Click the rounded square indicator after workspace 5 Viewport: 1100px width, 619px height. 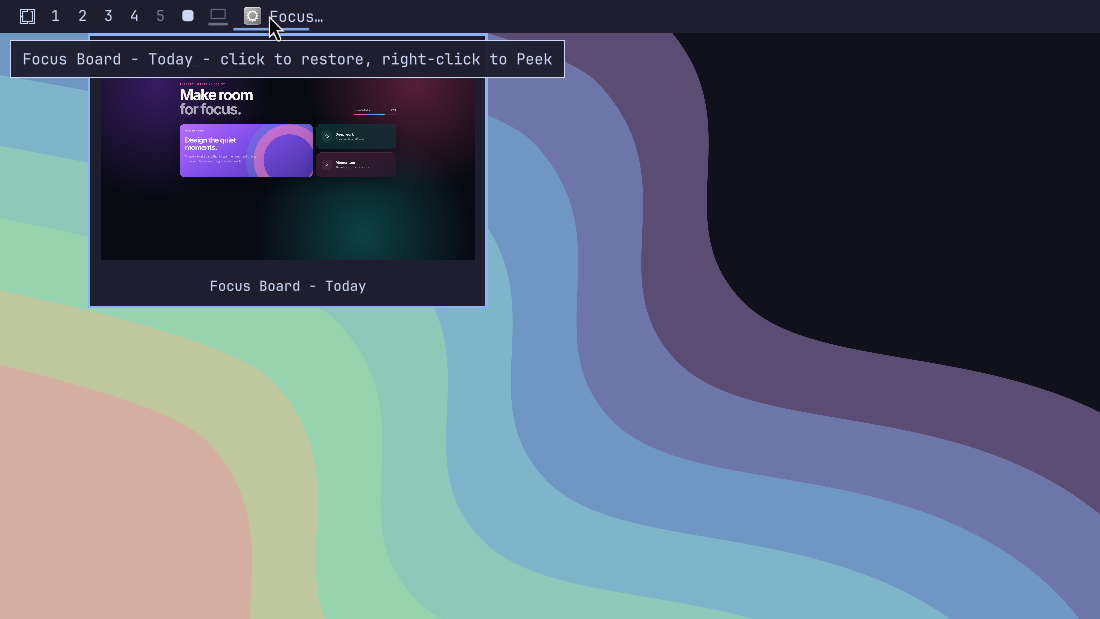pos(187,15)
